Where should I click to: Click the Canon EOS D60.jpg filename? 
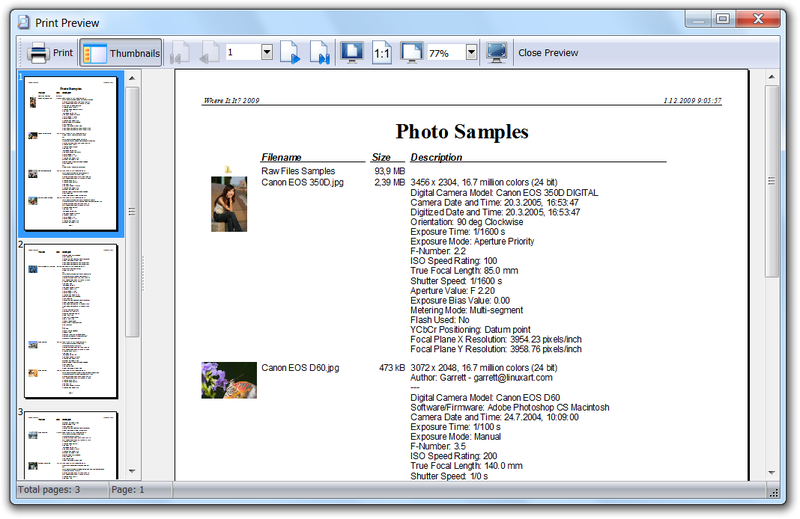click(x=300, y=367)
